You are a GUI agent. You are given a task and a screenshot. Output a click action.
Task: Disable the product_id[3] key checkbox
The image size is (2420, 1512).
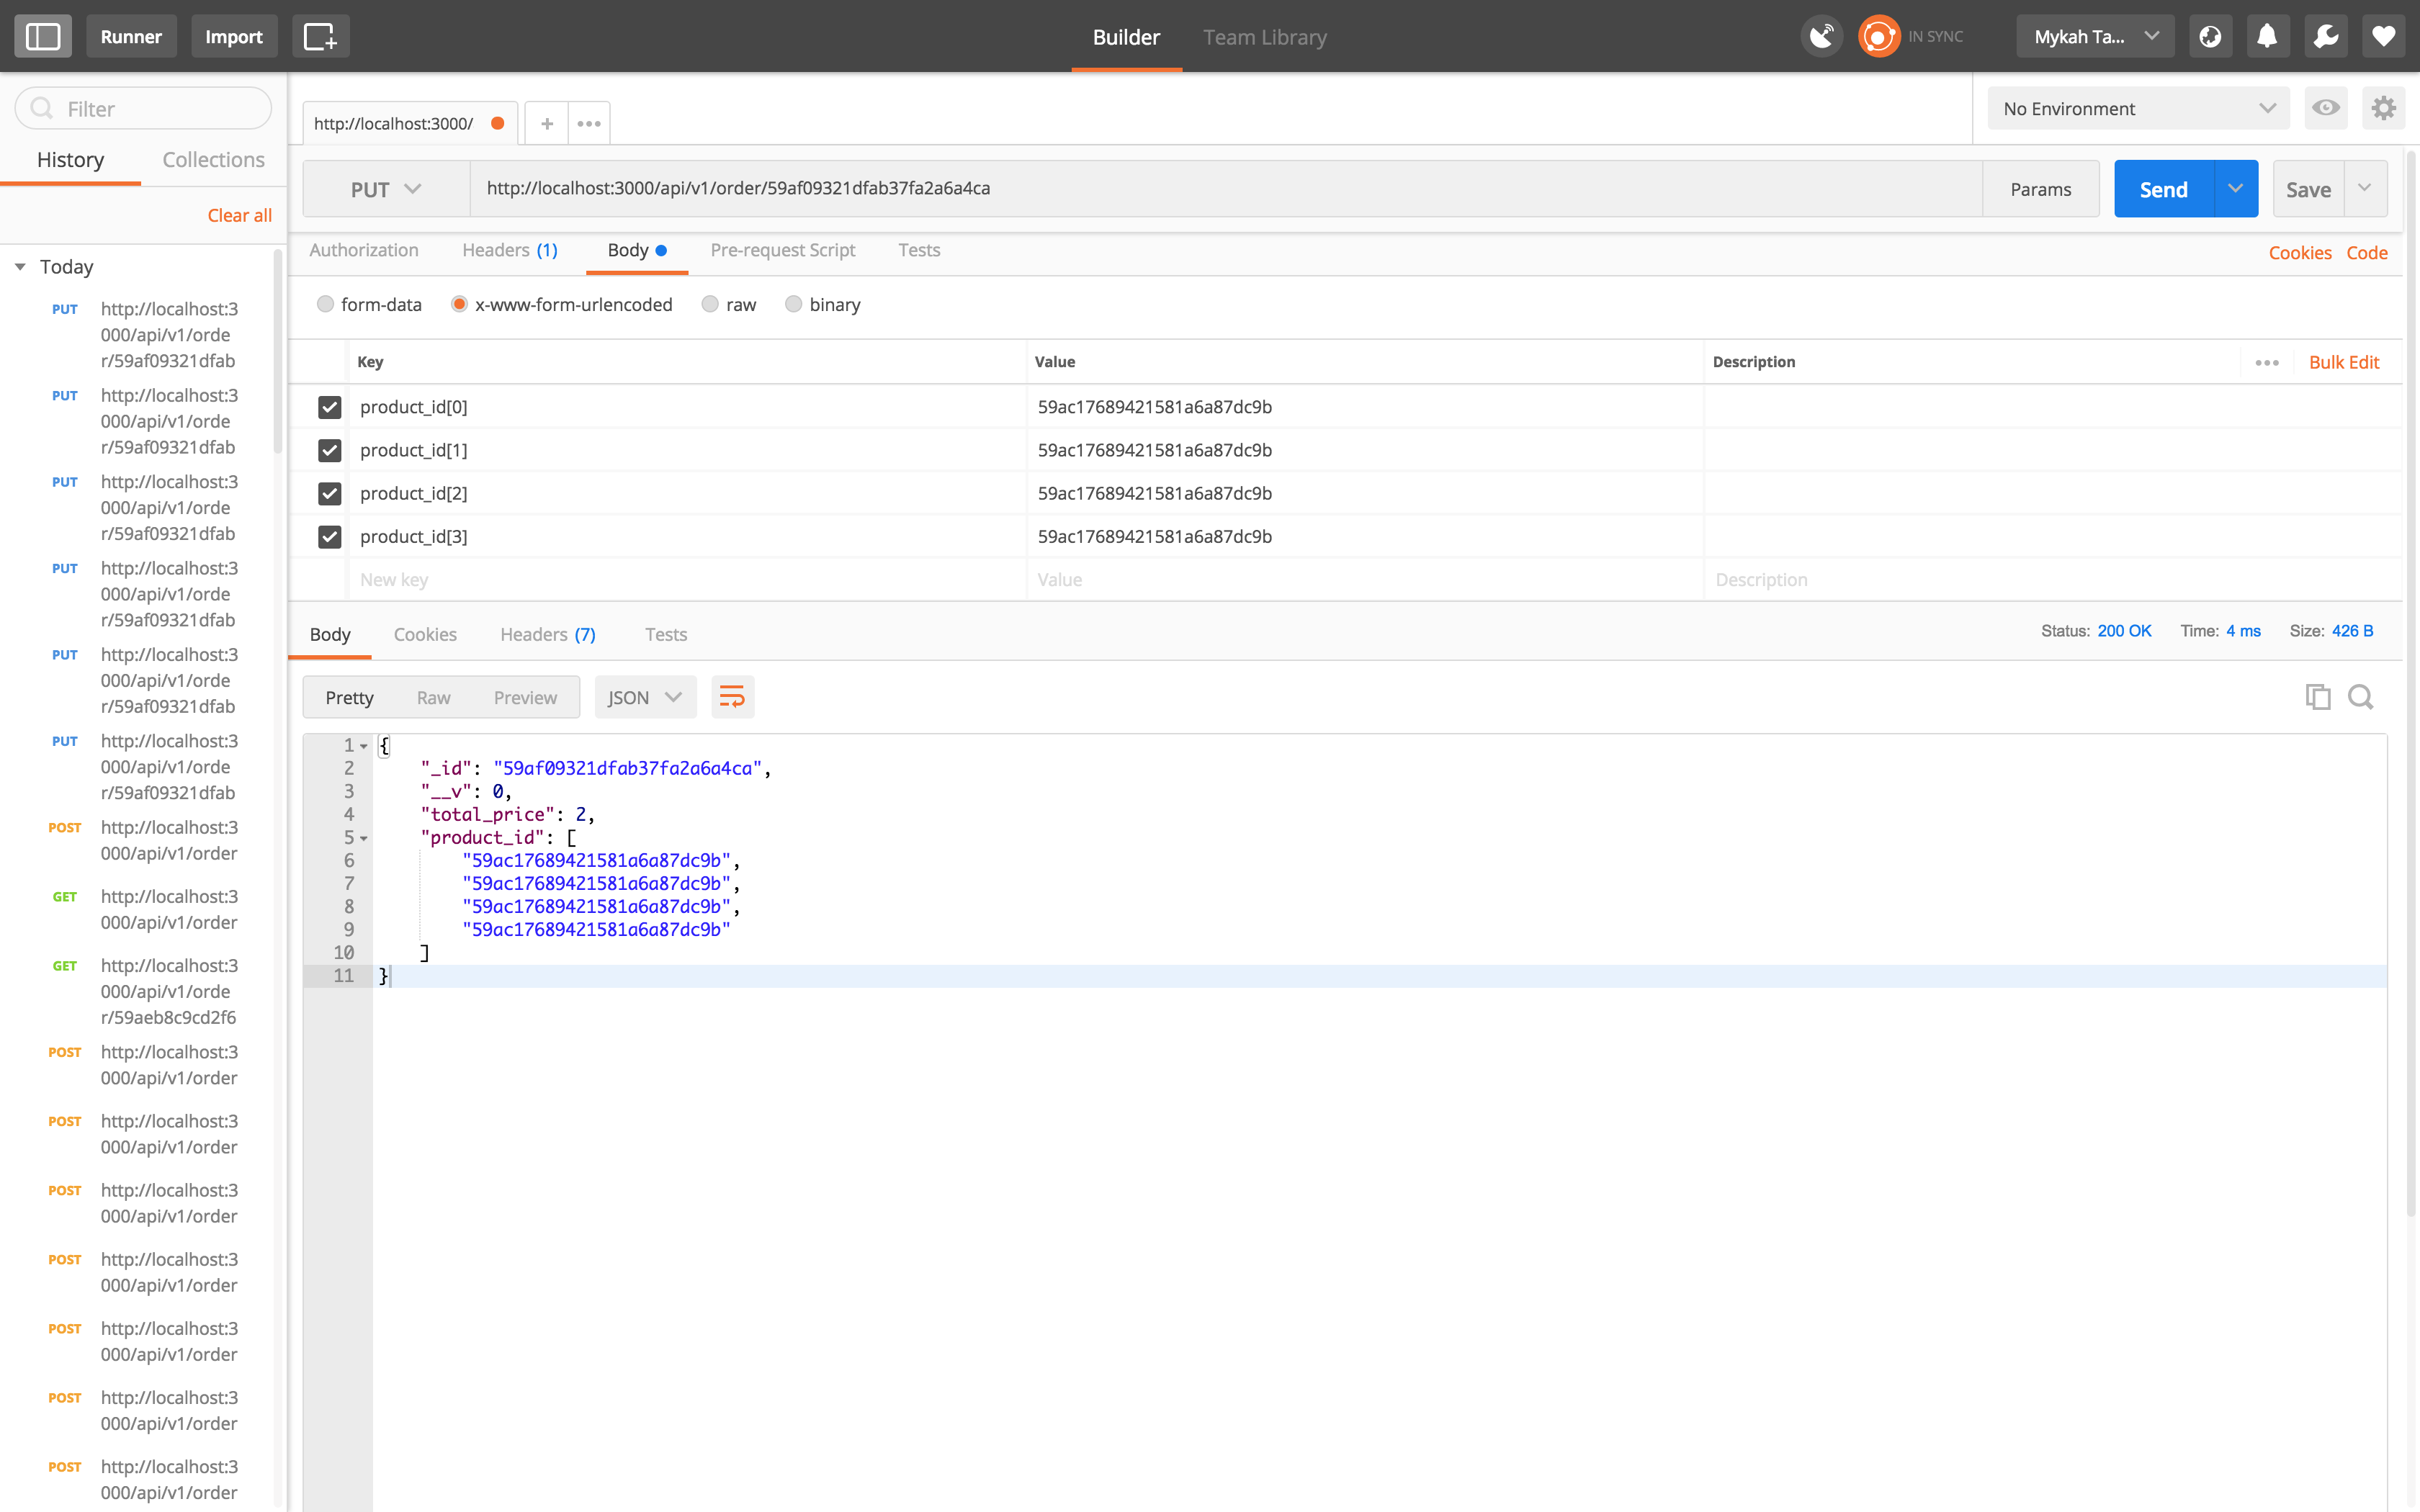pyautogui.click(x=329, y=535)
